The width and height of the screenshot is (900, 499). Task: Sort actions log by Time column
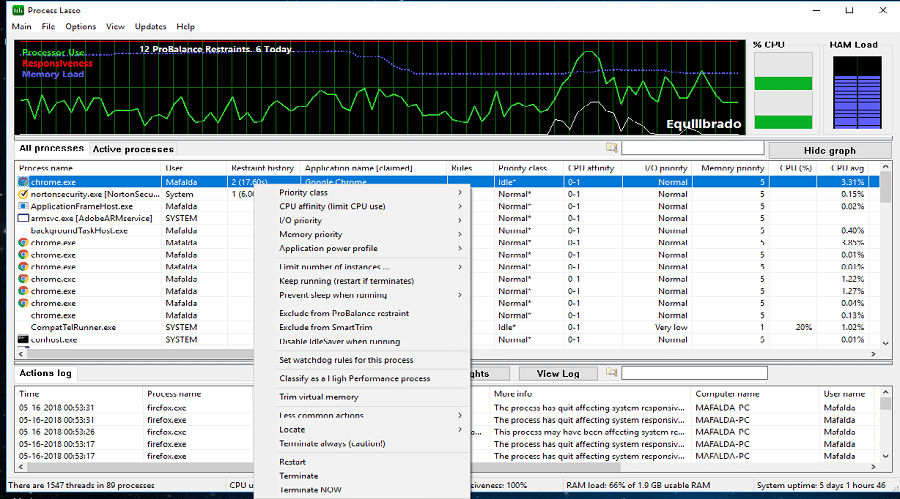(79, 394)
